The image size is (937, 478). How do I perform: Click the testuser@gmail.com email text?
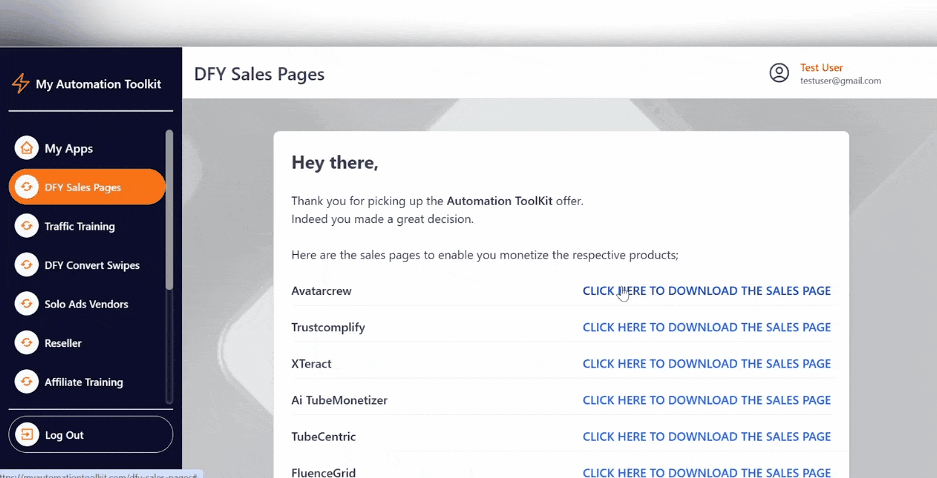(840, 81)
